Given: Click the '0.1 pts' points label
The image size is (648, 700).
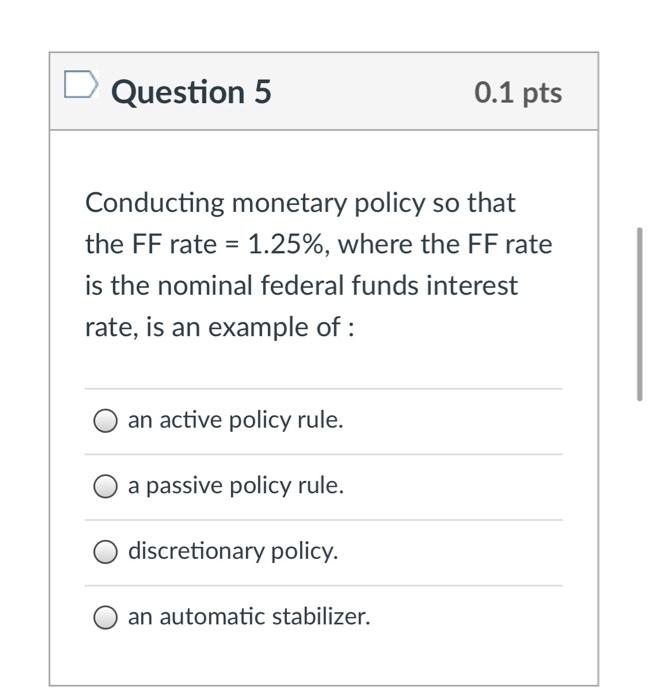Looking at the screenshot, I should [x=518, y=92].
